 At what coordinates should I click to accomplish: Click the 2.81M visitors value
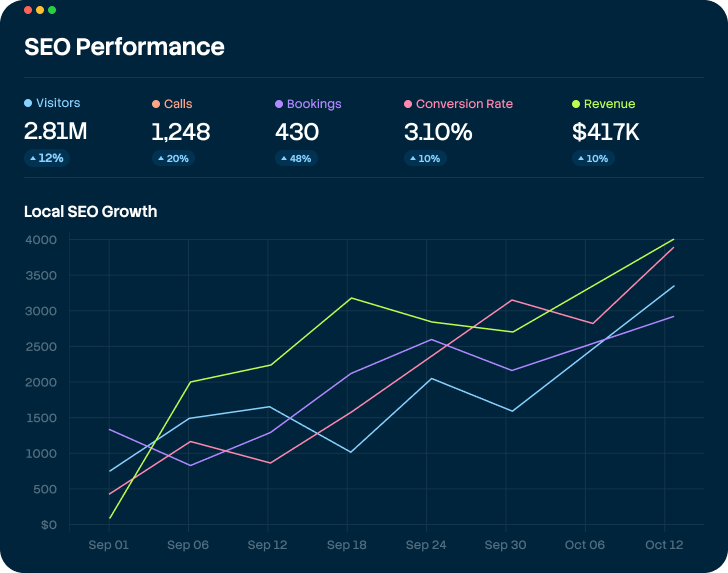click(55, 131)
